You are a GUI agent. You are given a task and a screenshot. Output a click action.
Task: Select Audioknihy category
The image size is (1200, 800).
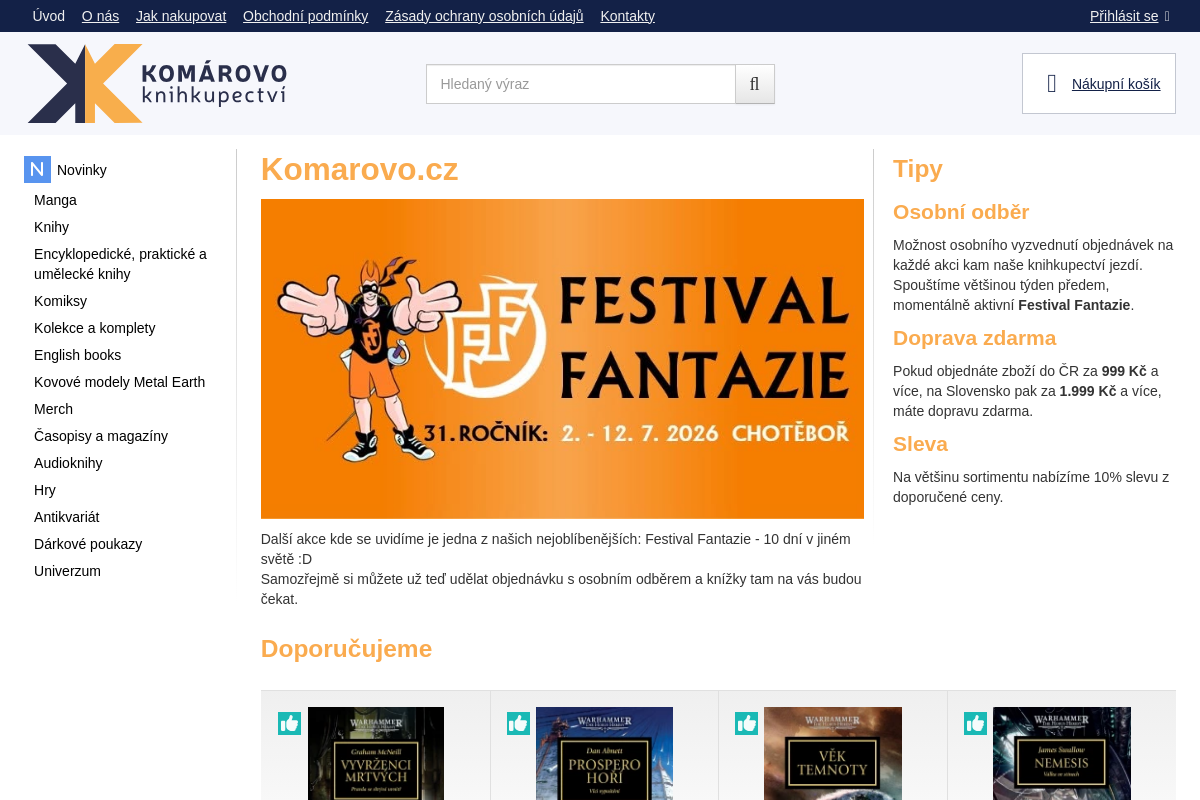point(68,463)
